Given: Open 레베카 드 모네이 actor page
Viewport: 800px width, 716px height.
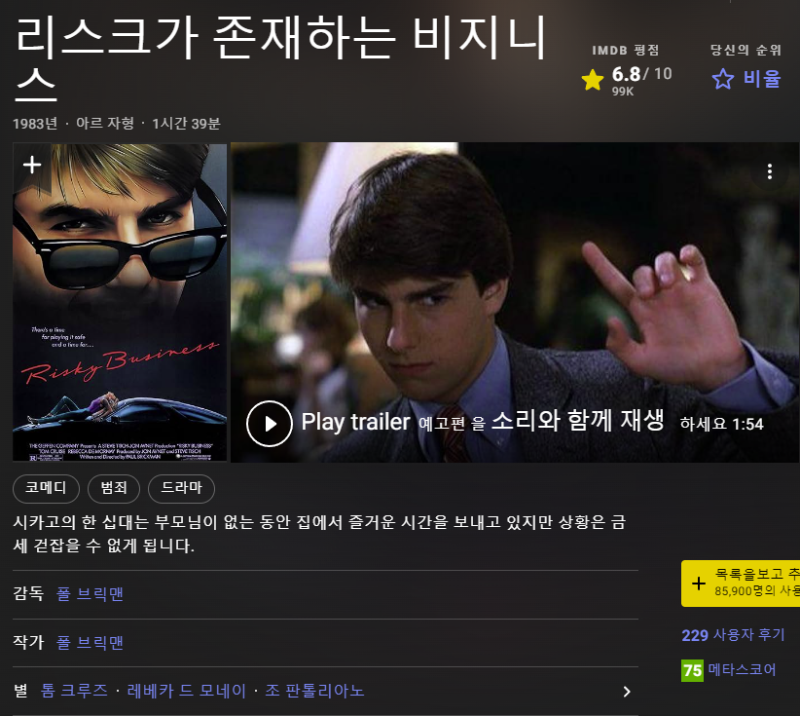Looking at the screenshot, I should pyautogui.click(x=186, y=691).
